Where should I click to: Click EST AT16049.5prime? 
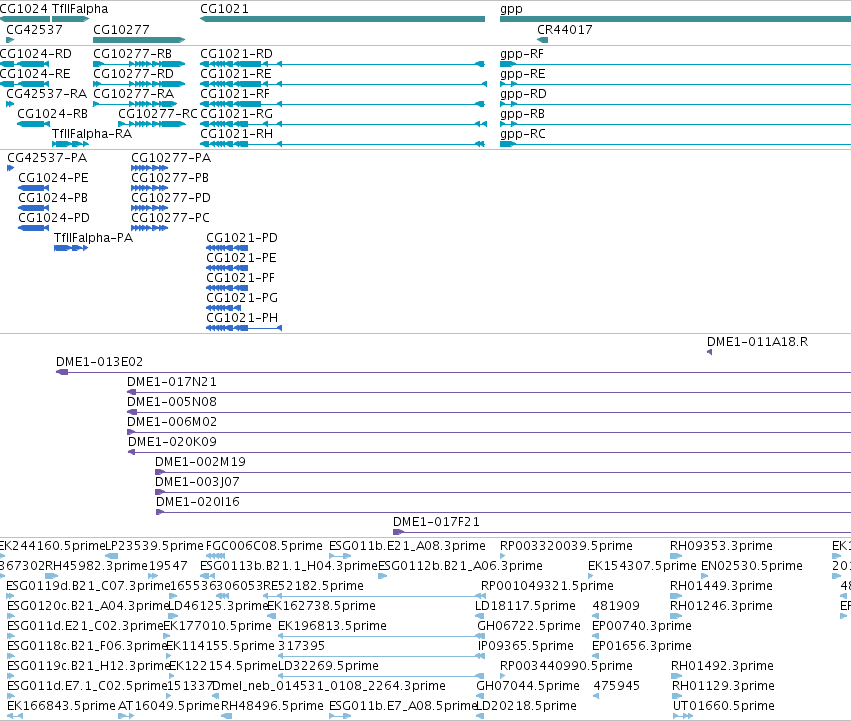point(169,706)
